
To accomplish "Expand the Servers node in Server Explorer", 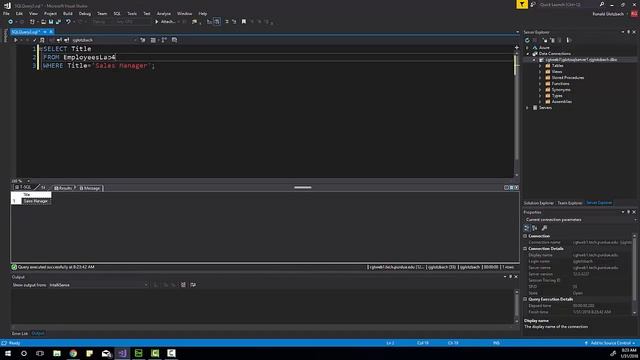I will 527,108.
